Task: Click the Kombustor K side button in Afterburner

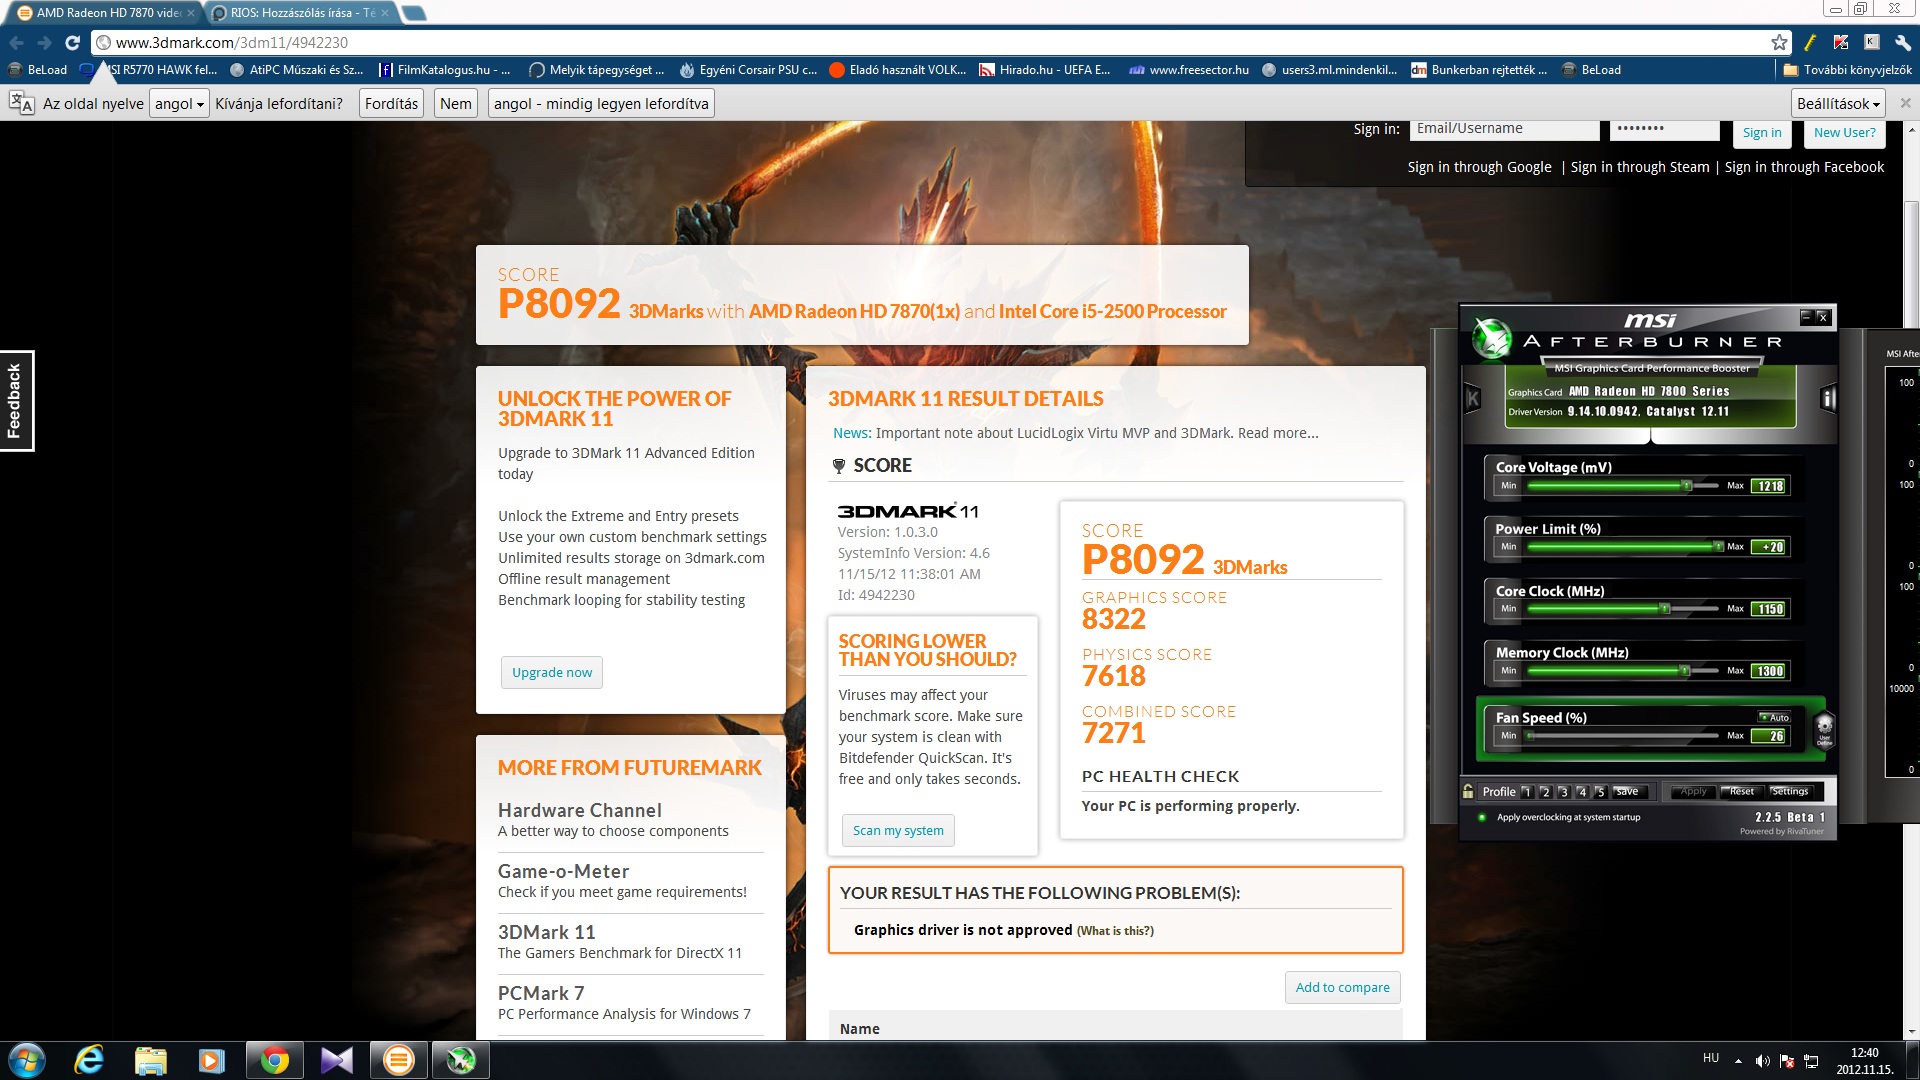Action: coord(1472,399)
